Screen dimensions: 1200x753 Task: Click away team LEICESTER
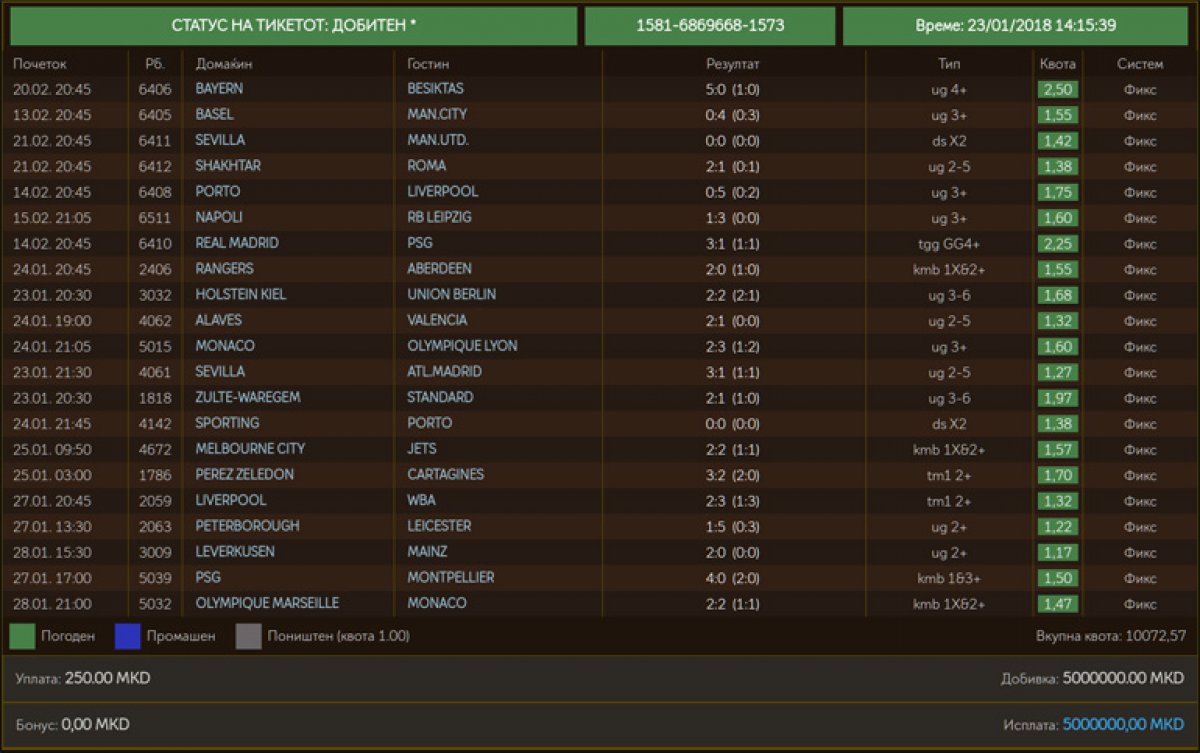point(439,526)
